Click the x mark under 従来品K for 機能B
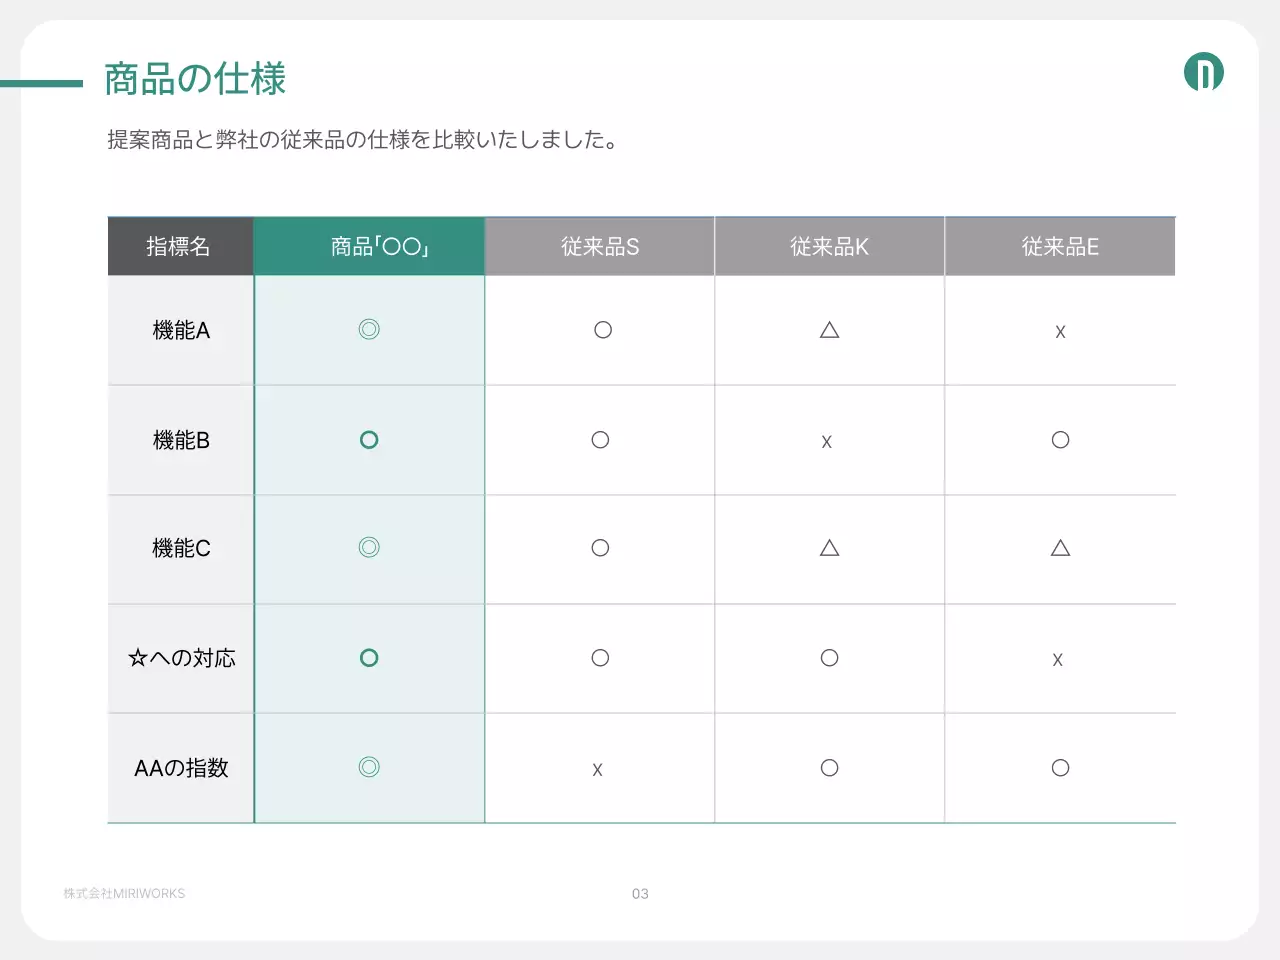This screenshot has height=960, width=1280. [x=827, y=440]
